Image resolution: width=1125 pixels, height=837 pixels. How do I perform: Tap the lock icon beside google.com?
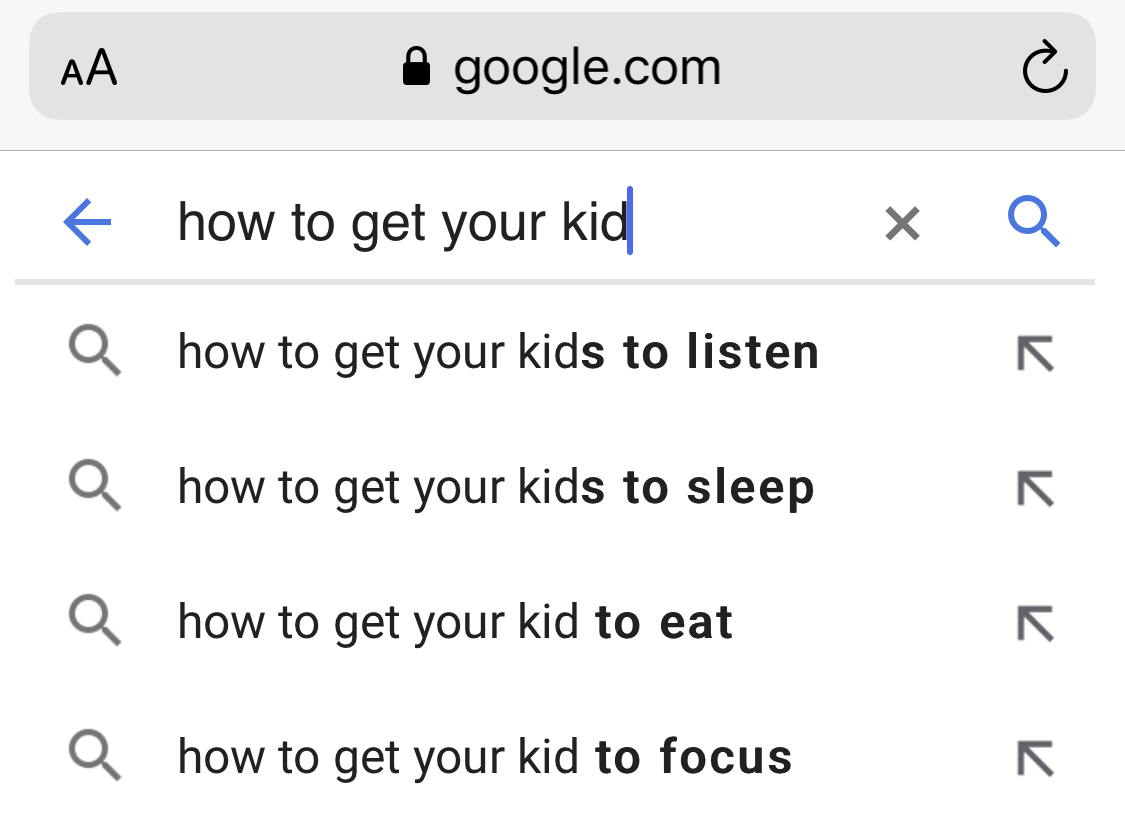click(x=416, y=69)
